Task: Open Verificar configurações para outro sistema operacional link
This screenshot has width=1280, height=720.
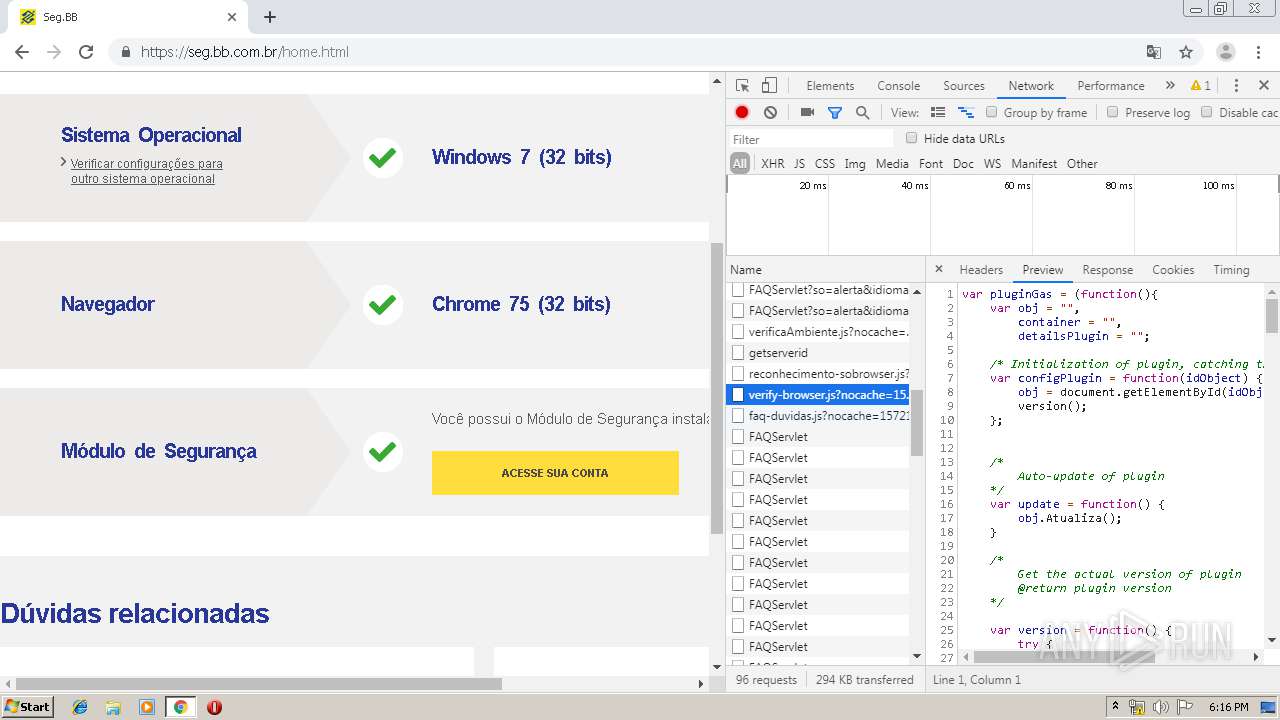Action: click(146, 171)
